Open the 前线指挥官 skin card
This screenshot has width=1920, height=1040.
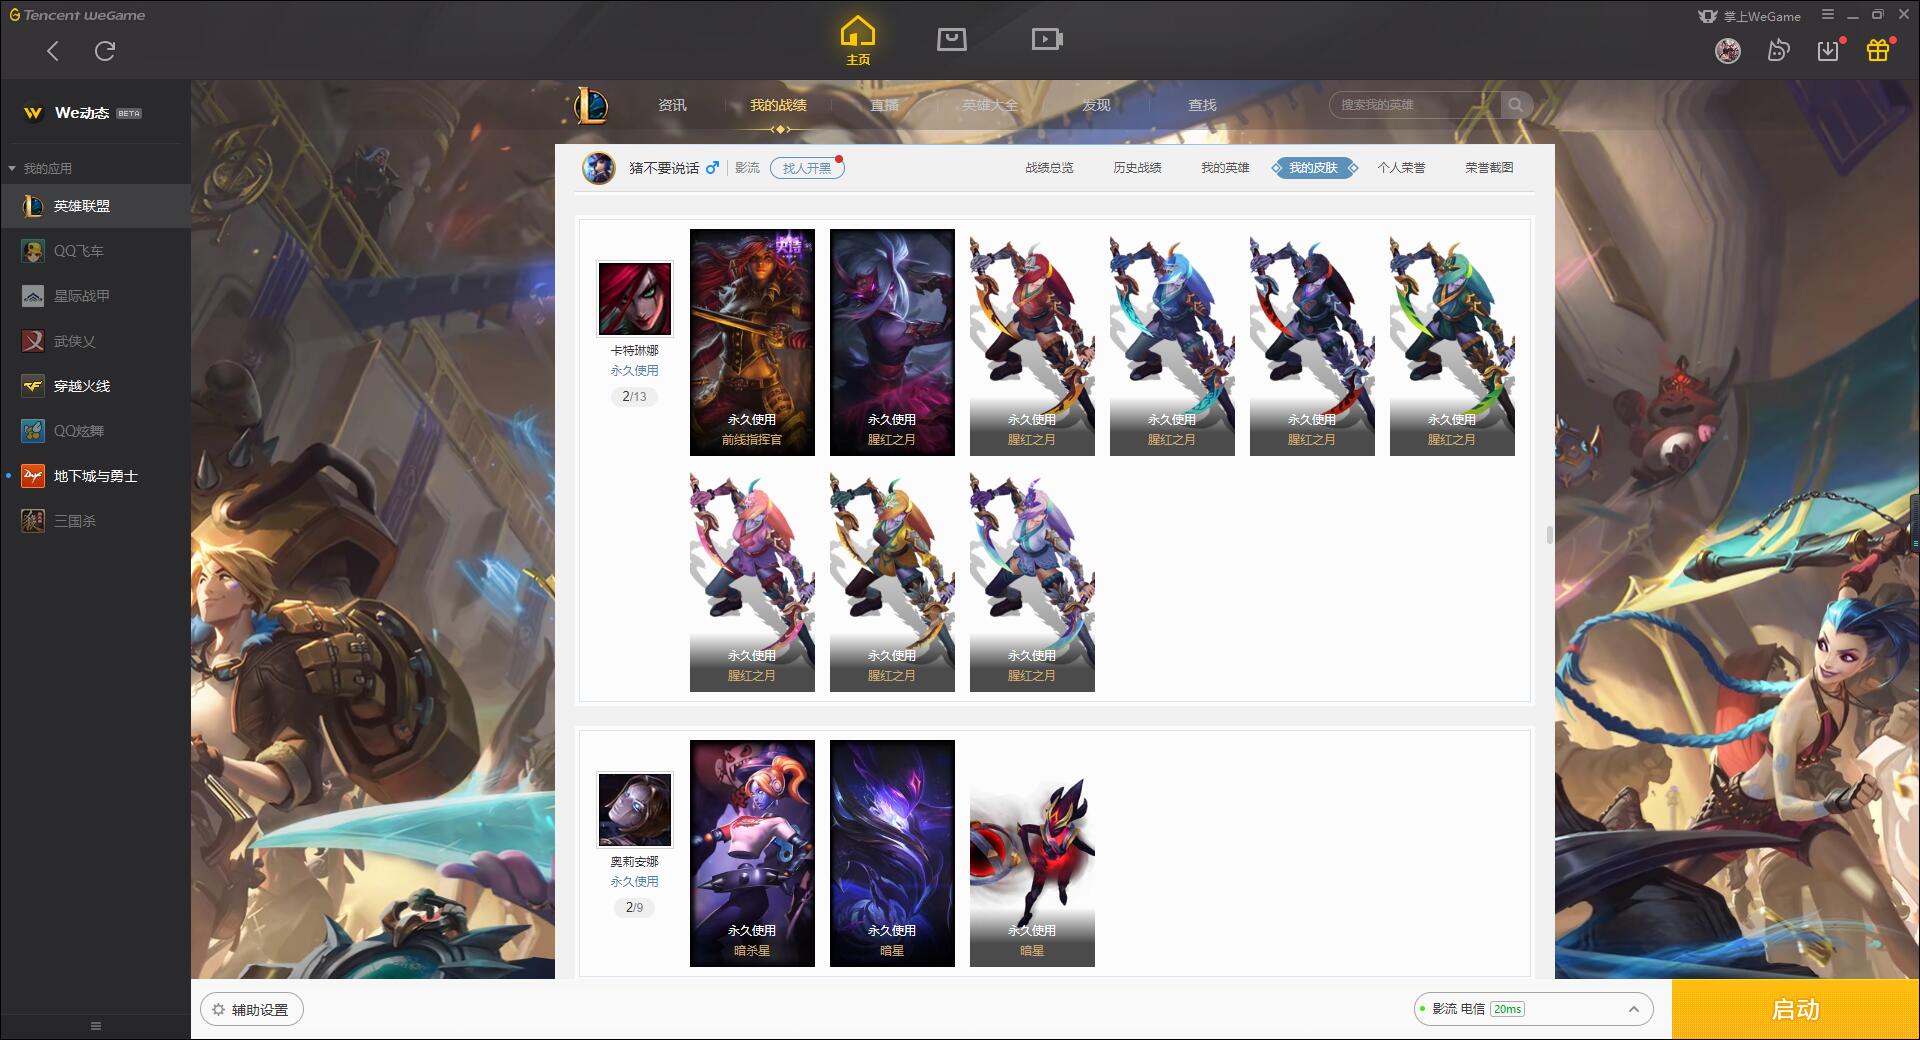(752, 342)
